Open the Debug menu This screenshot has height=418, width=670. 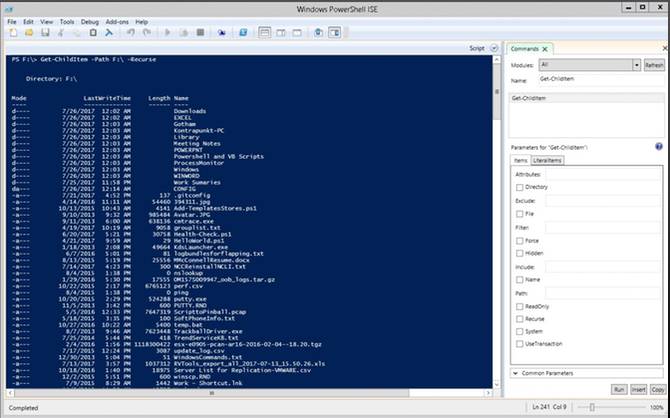(x=90, y=22)
